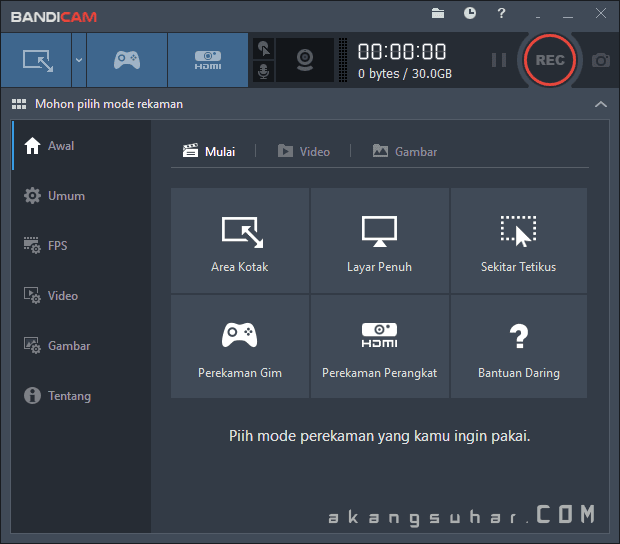Click the audio level meter bar
The width and height of the screenshot is (620, 544).
(343, 60)
